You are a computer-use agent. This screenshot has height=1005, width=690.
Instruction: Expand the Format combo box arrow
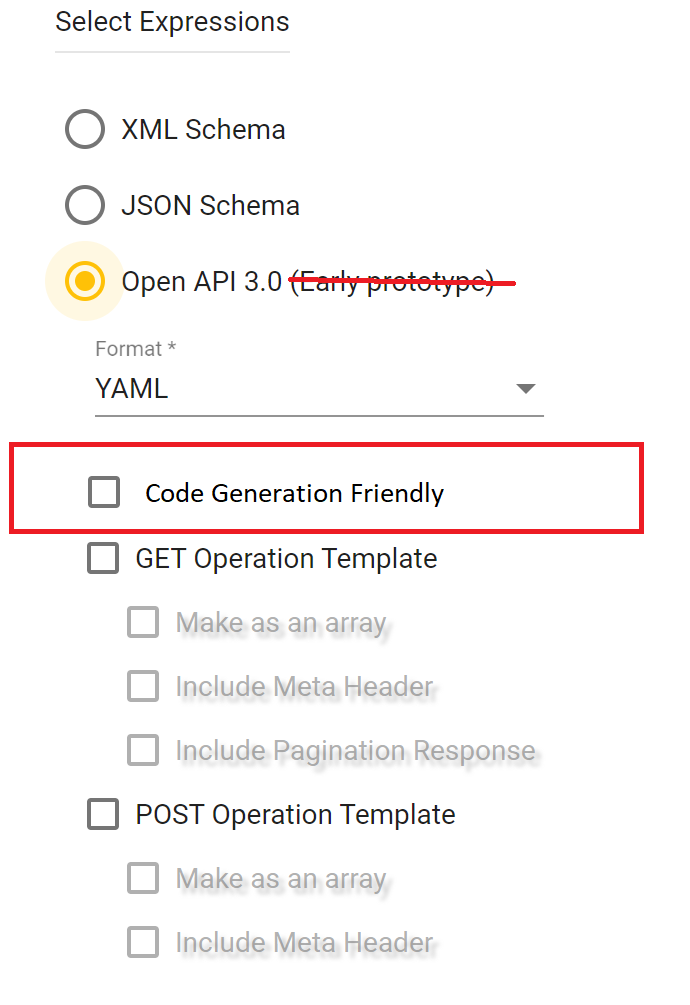pos(525,388)
